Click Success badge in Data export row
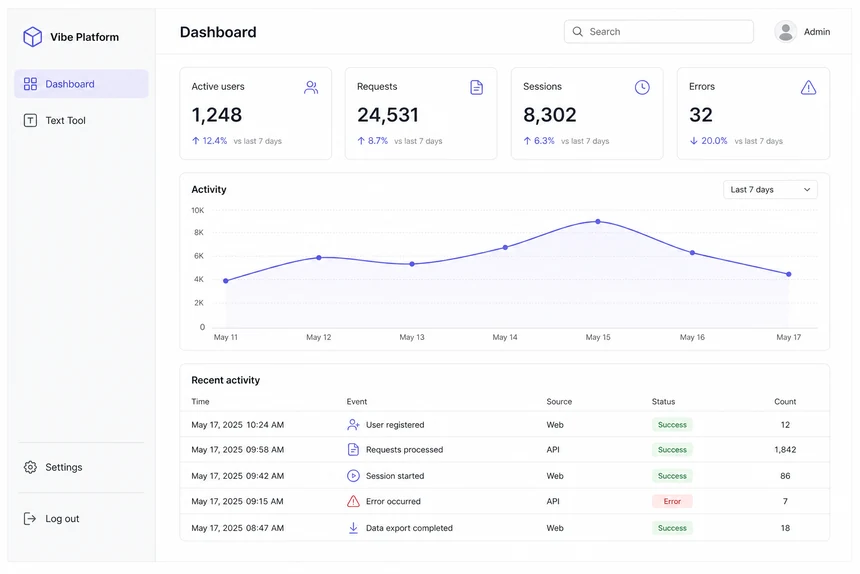Image resolution: width=860 pixels, height=574 pixels. click(672, 528)
